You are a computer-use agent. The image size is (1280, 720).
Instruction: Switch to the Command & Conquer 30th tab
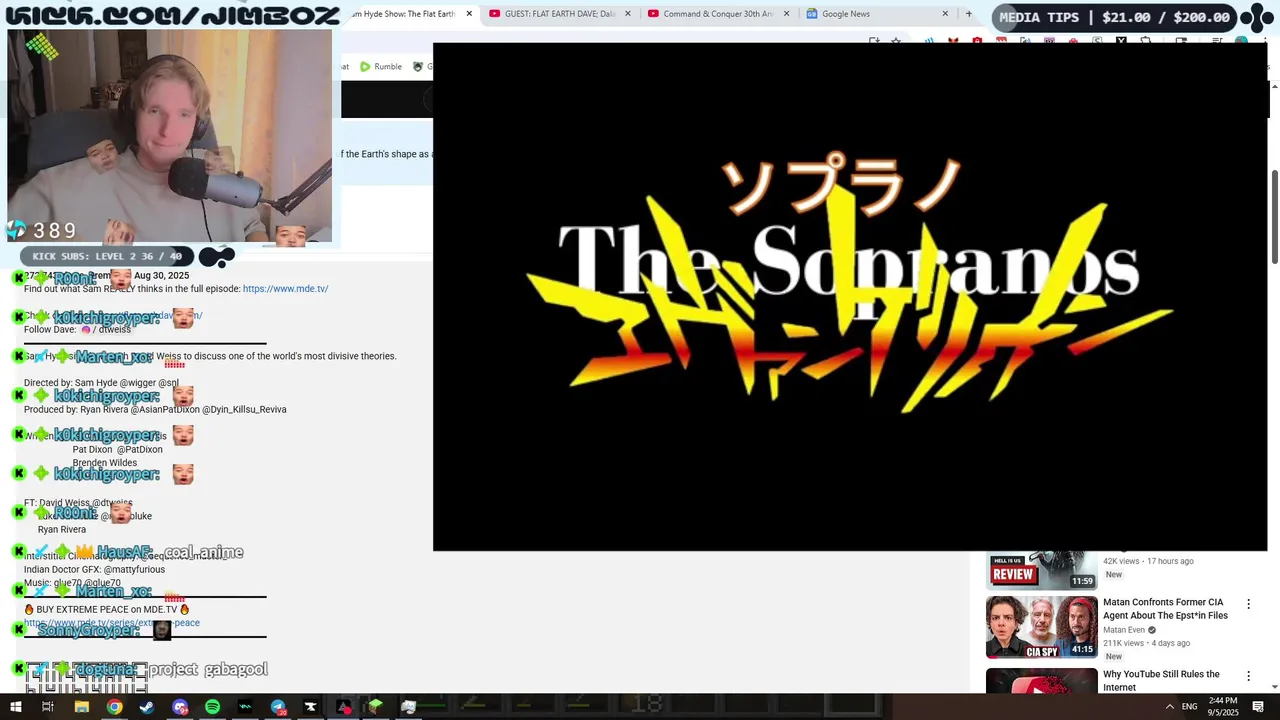coord(719,14)
